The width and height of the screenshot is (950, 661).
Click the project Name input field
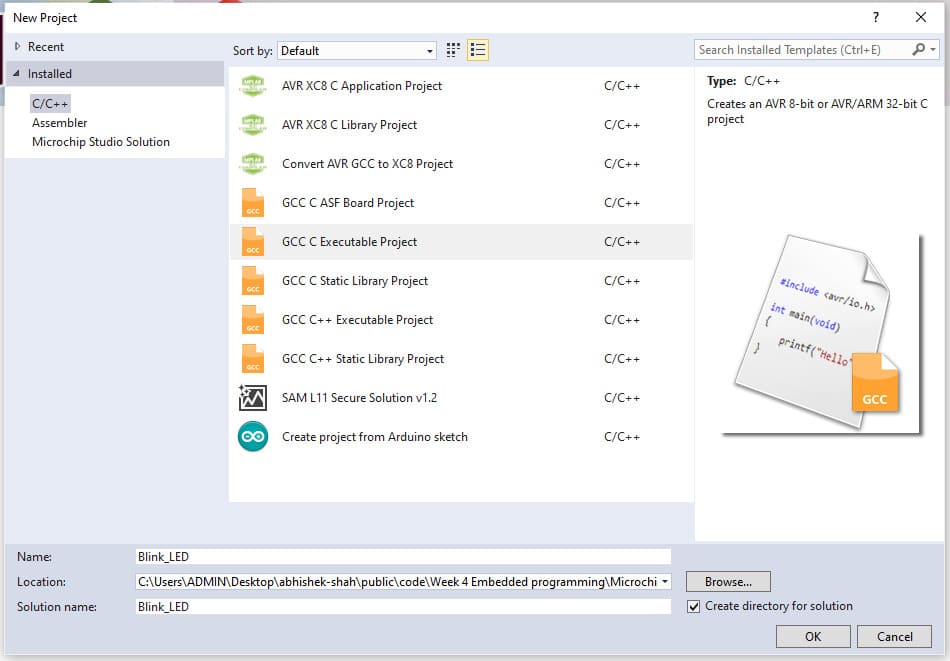pos(404,557)
